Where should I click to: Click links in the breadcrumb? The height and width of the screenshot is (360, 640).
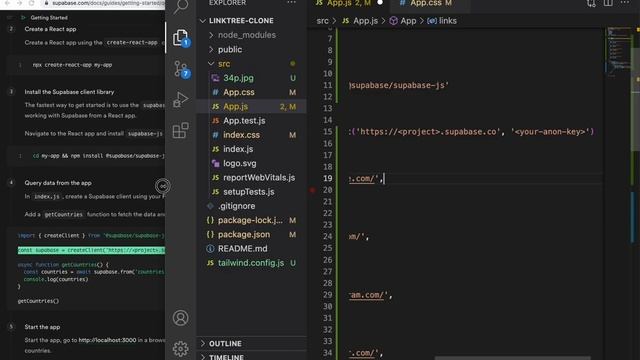tap(448, 21)
